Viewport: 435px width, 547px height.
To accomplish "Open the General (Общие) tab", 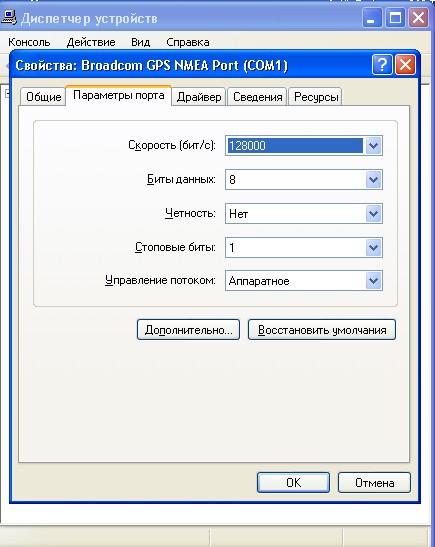I will coord(43,97).
